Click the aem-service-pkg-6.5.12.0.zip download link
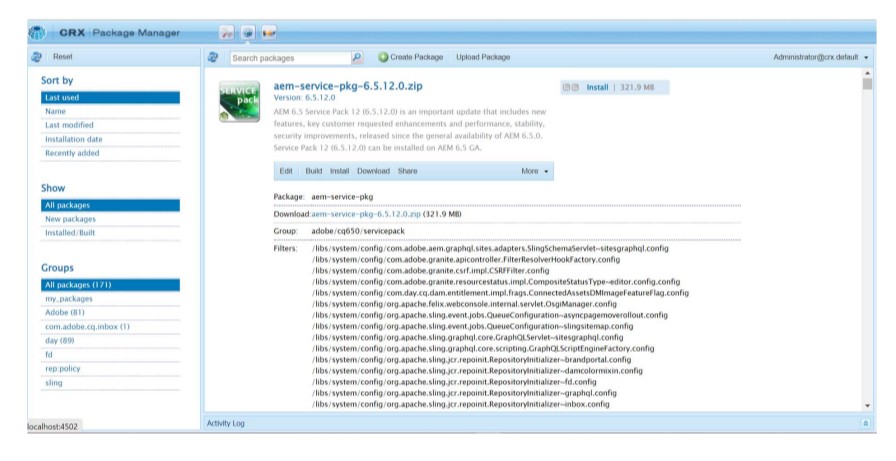This screenshot has width=896, height=461. pyautogui.click(x=366, y=214)
